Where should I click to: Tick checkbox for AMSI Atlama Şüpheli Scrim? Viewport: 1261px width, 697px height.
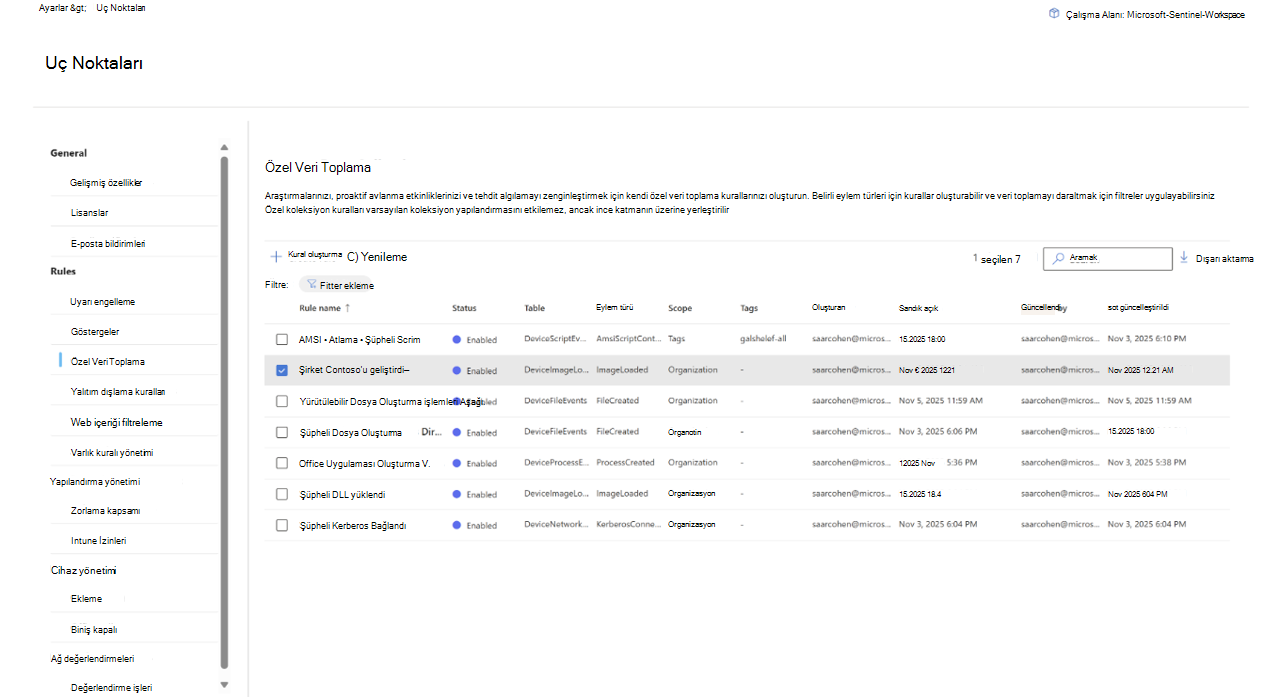[x=282, y=339]
